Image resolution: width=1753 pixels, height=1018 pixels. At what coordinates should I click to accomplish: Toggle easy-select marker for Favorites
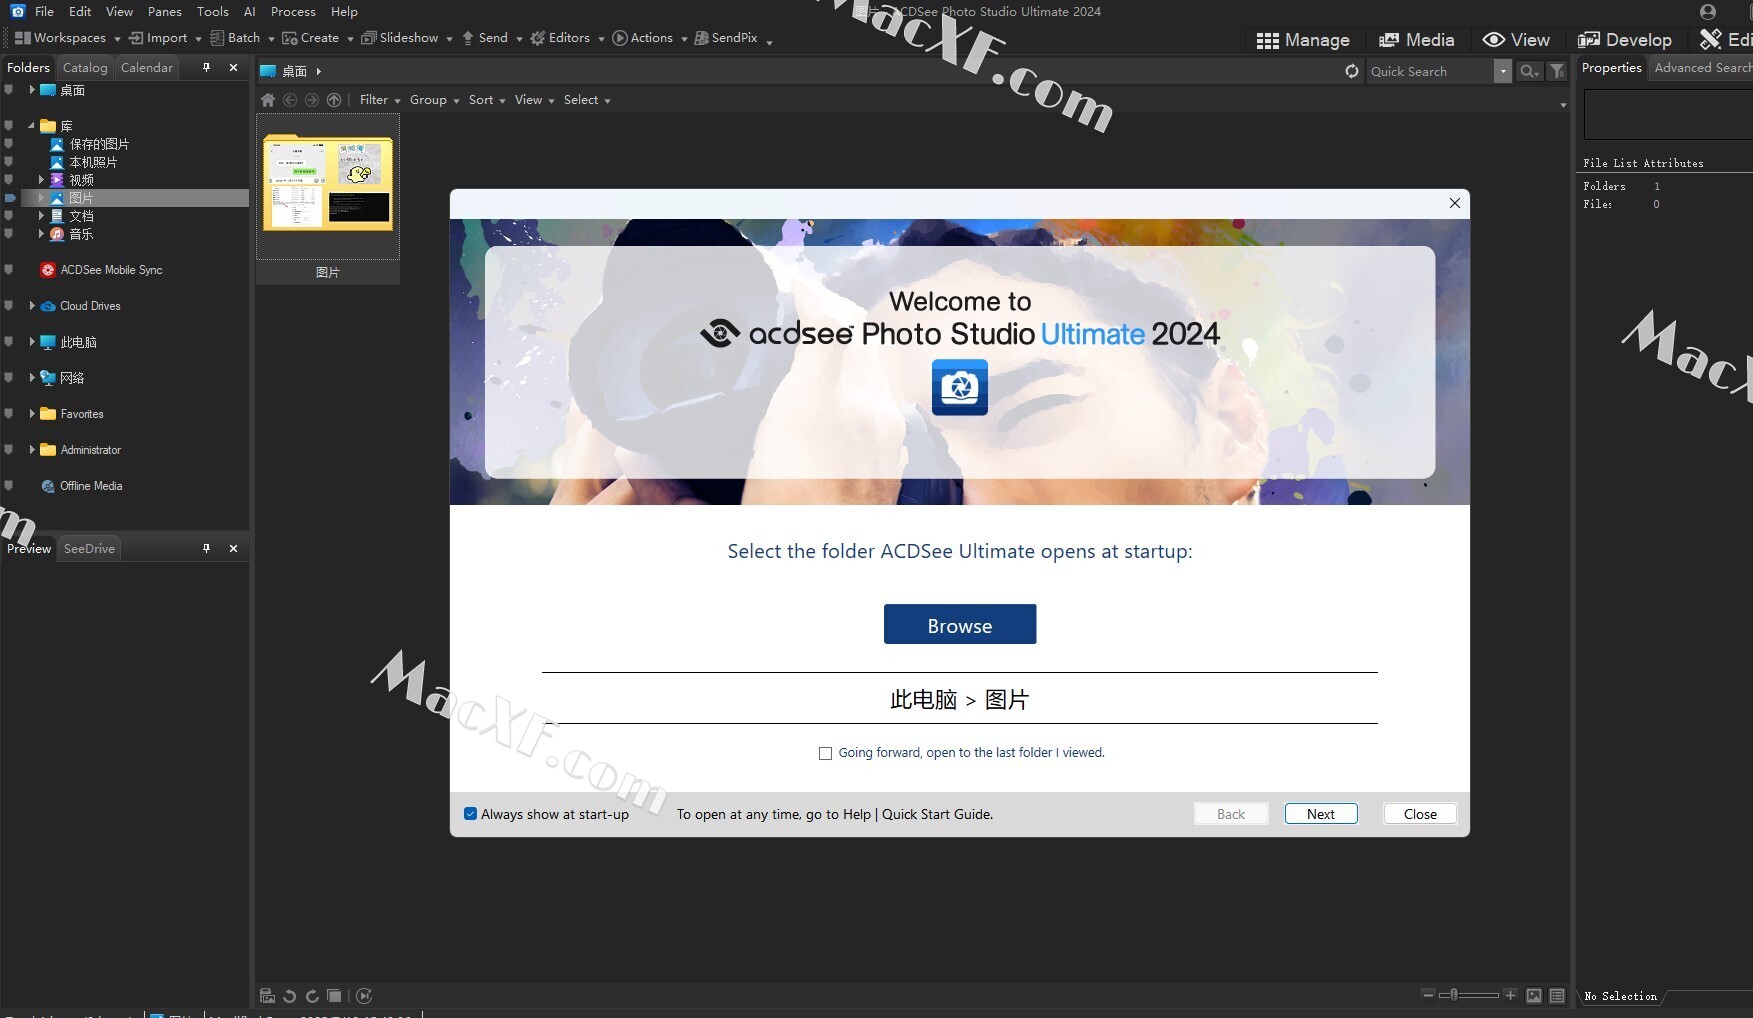9,414
